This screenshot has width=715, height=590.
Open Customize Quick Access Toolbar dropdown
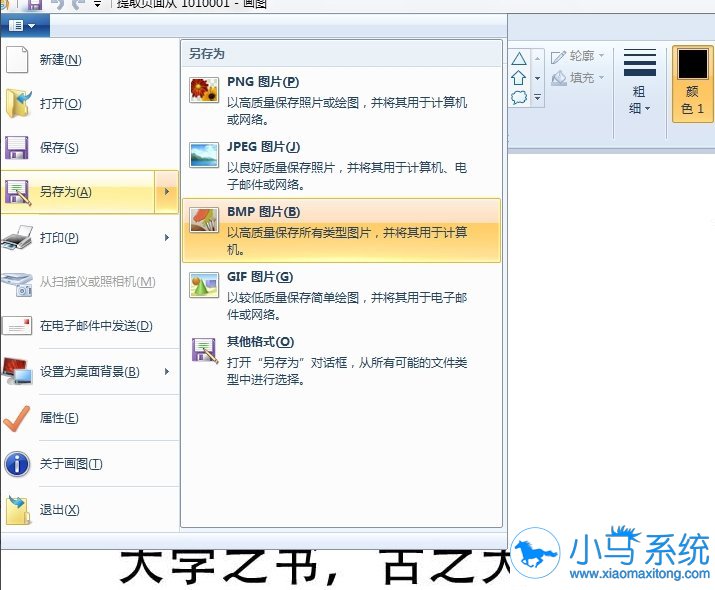[x=97, y=5]
